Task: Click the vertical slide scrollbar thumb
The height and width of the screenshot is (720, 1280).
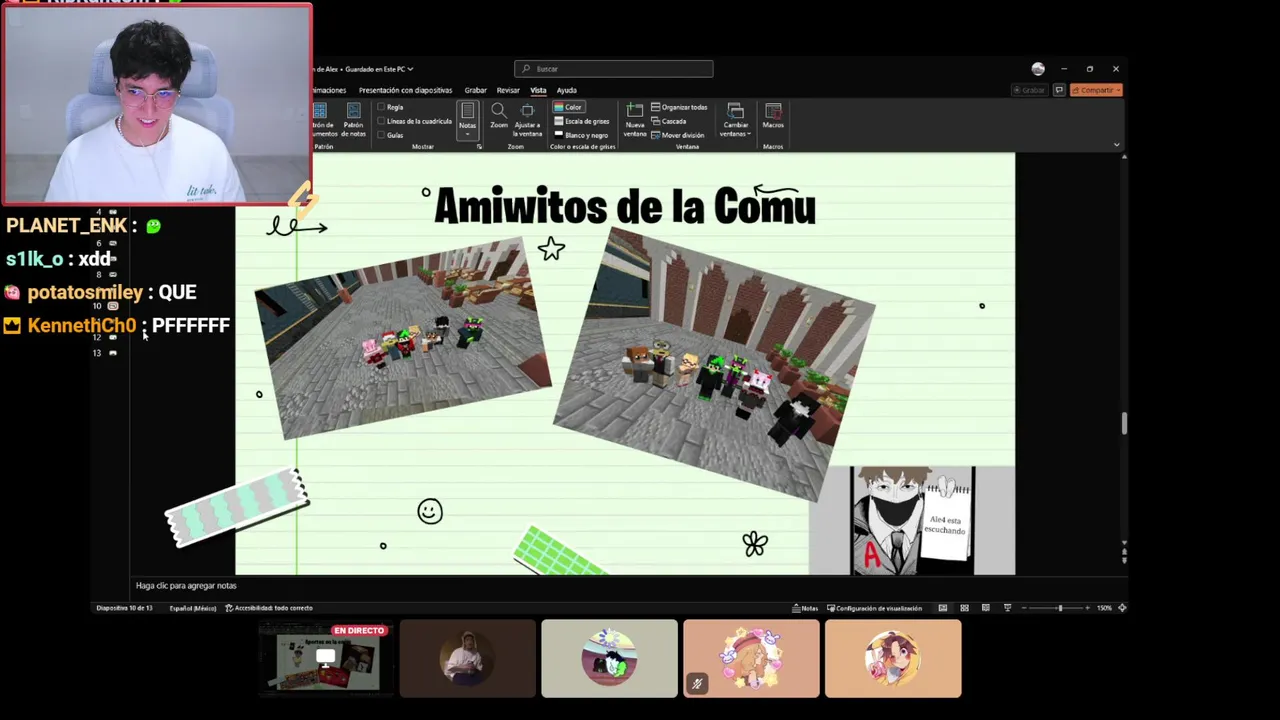Action: tap(1124, 424)
